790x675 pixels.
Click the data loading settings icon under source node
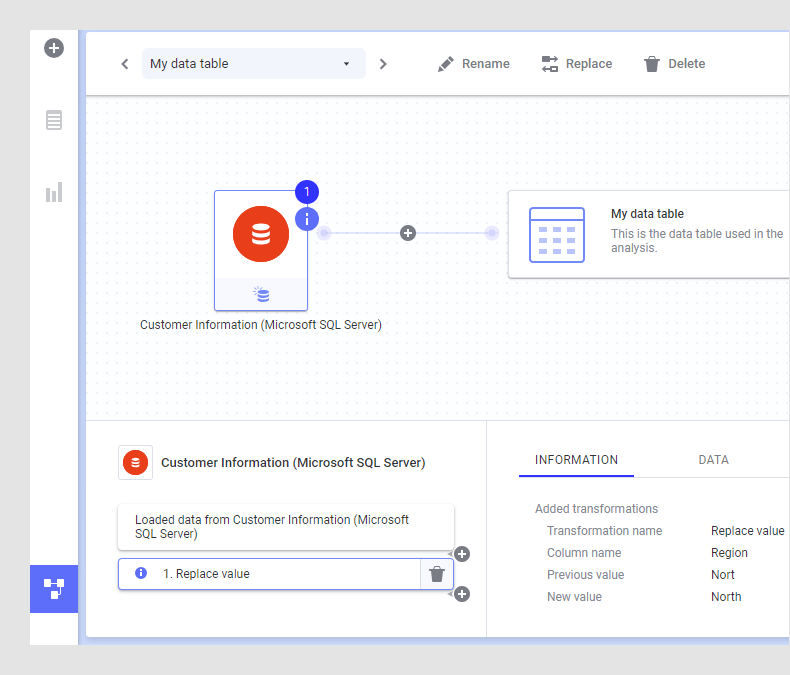[261, 295]
